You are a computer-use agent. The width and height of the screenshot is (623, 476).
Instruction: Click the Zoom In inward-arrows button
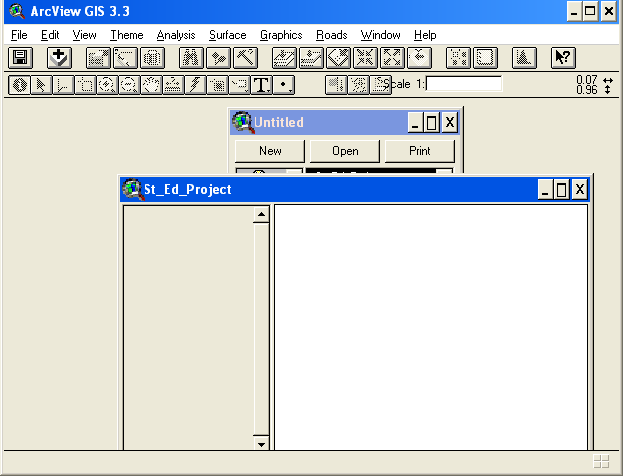pyautogui.click(x=365, y=58)
